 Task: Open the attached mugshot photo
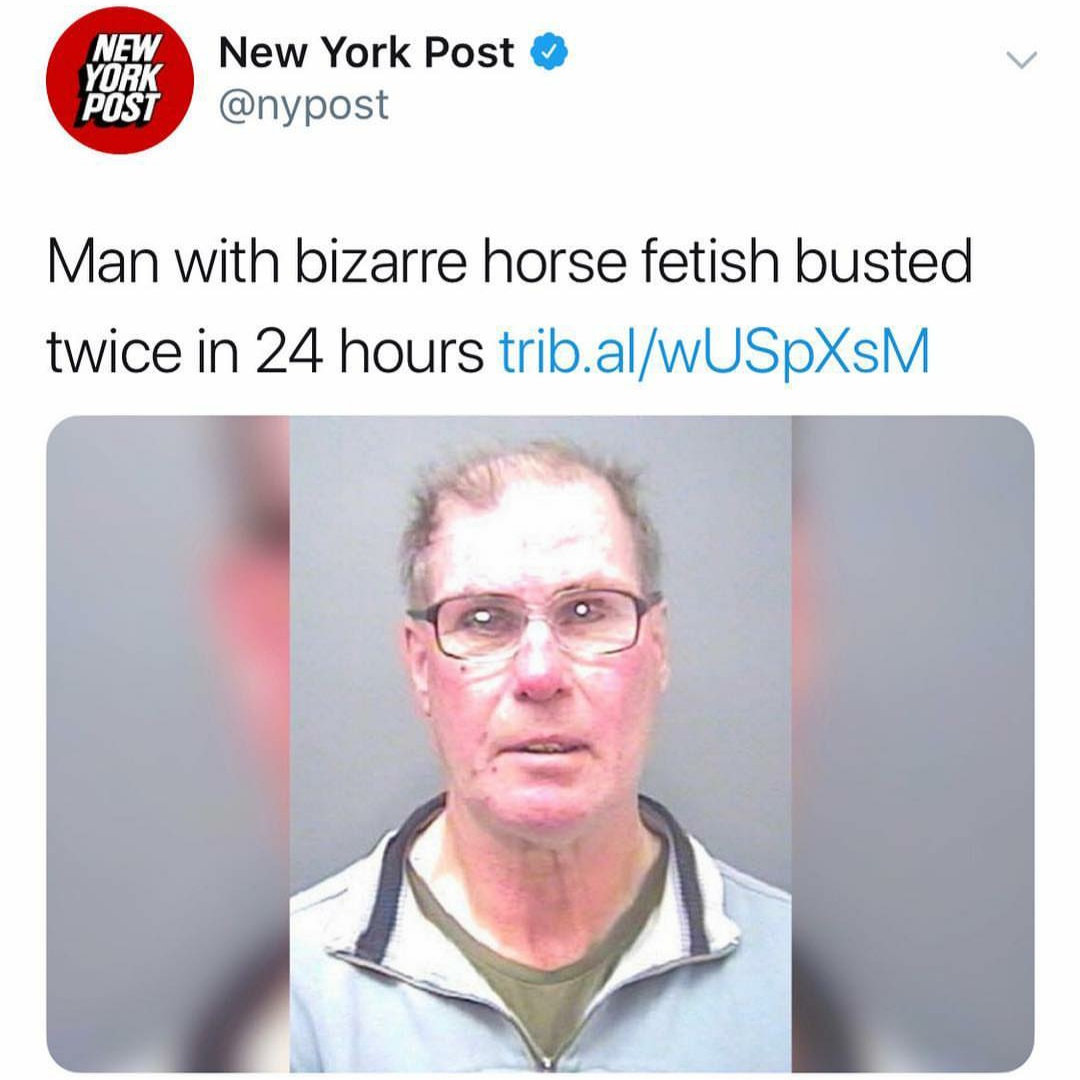point(540,744)
